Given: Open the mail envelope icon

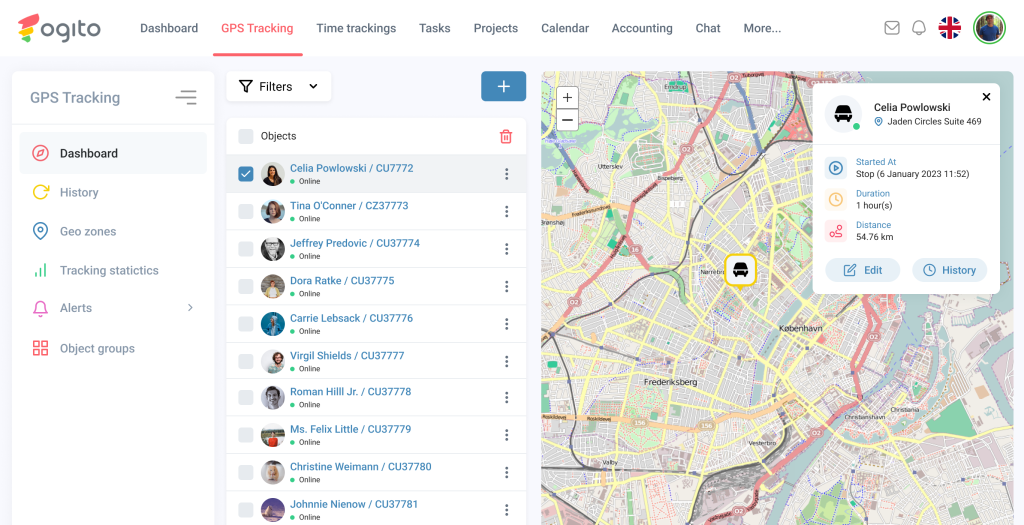Looking at the screenshot, I should click(x=892, y=28).
